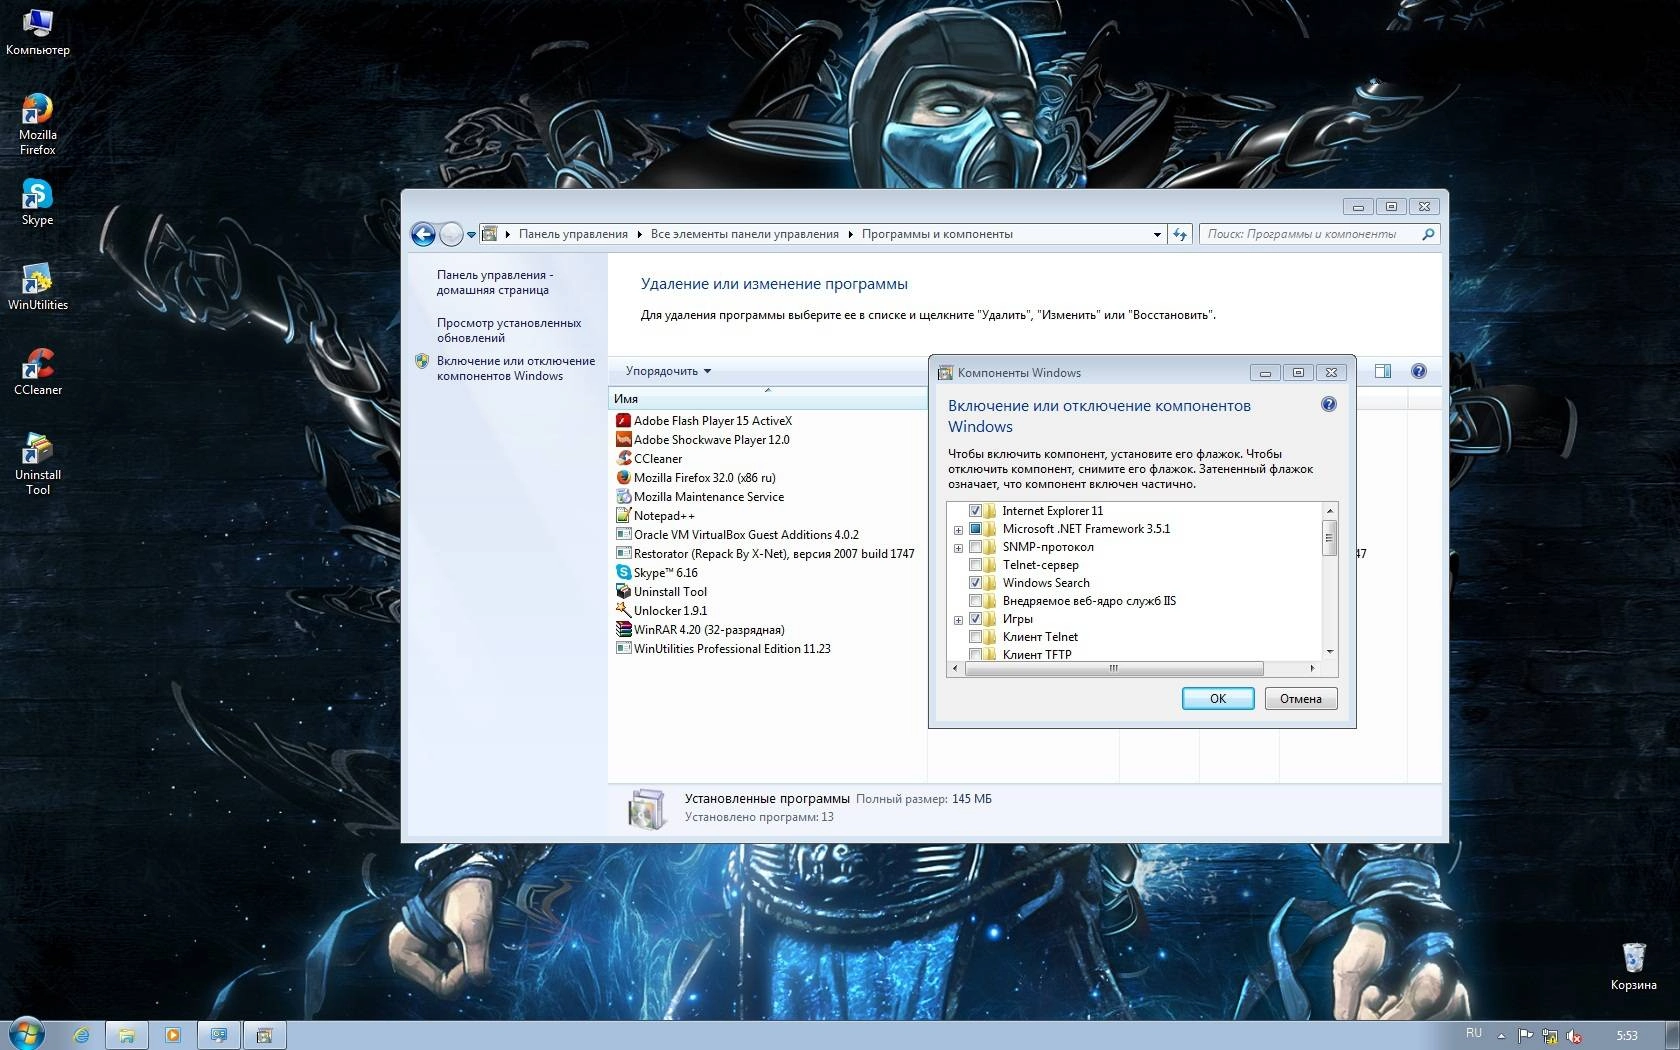Open Просмотр установленных обновлений link
This screenshot has width=1680, height=1050.
[509, 330]
